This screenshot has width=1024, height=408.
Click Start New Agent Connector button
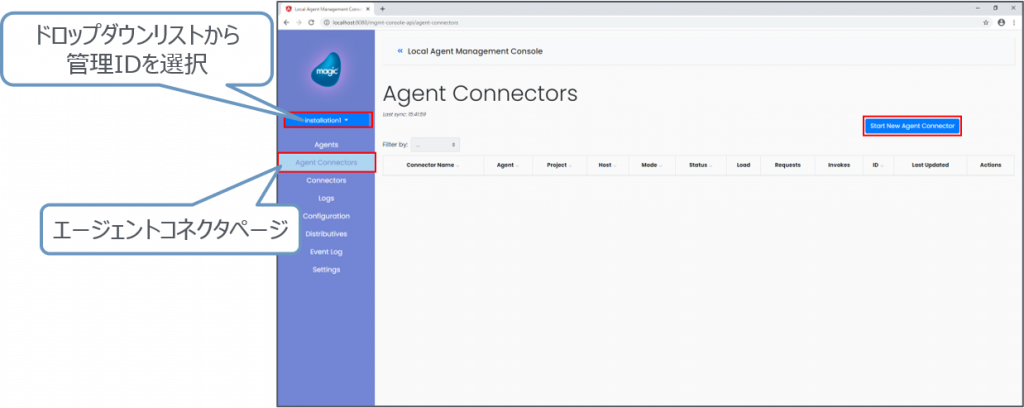[x=912, y=125]
